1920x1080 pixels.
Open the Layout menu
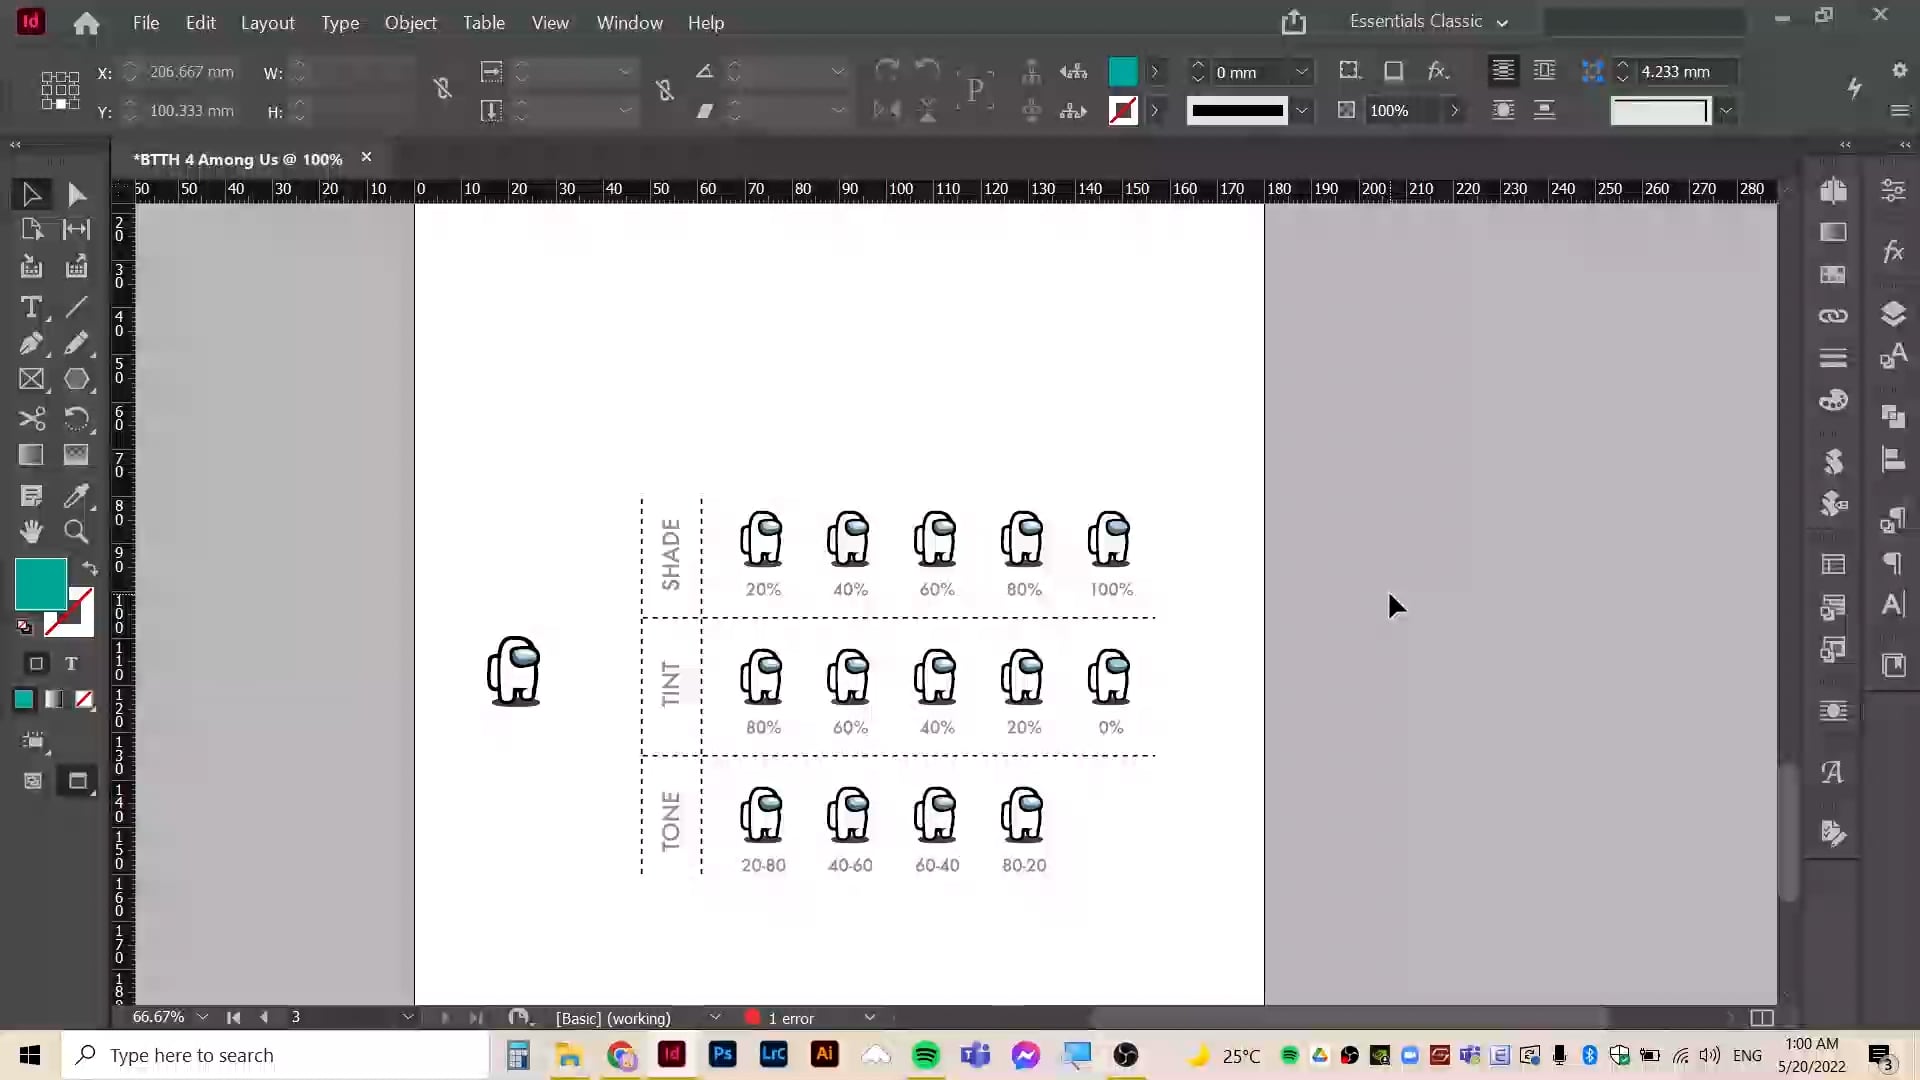point(267,22)
